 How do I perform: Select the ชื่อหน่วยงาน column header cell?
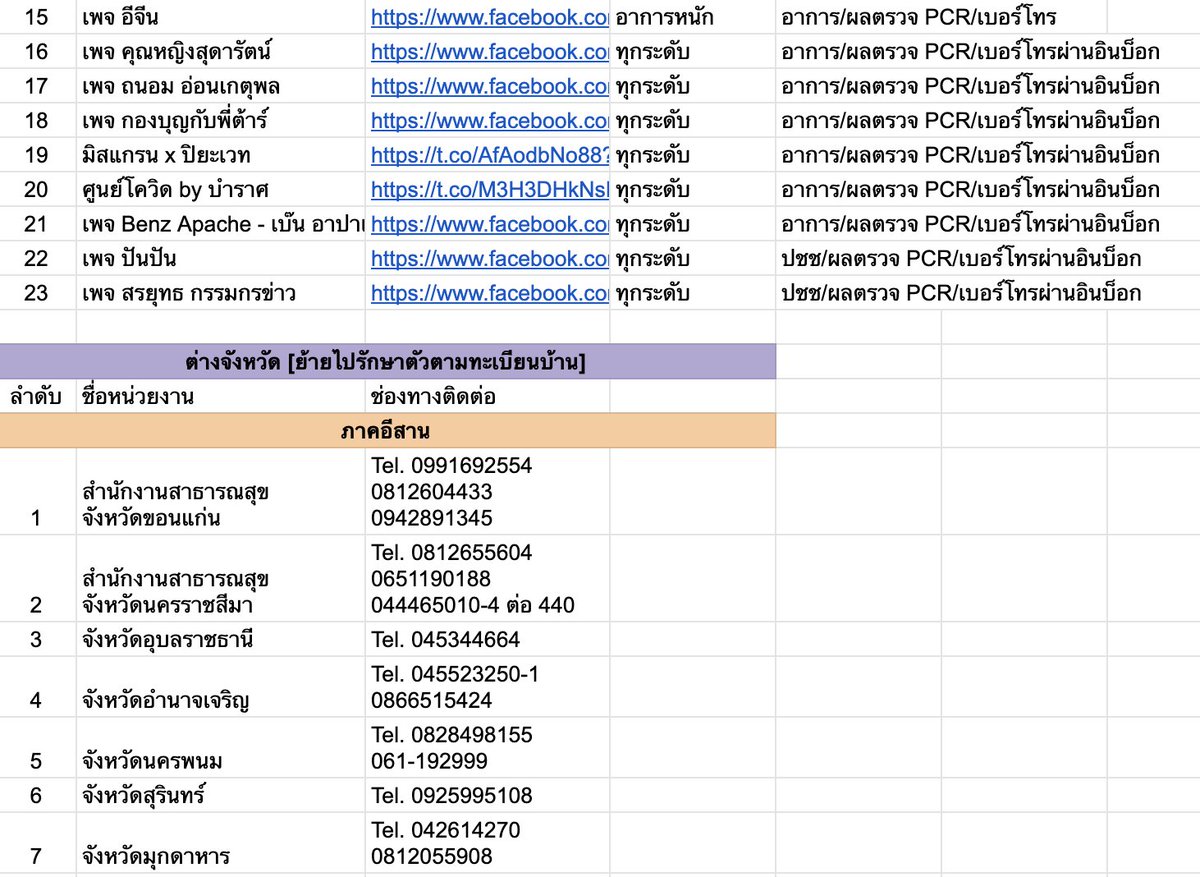click(x=221, y=396)
